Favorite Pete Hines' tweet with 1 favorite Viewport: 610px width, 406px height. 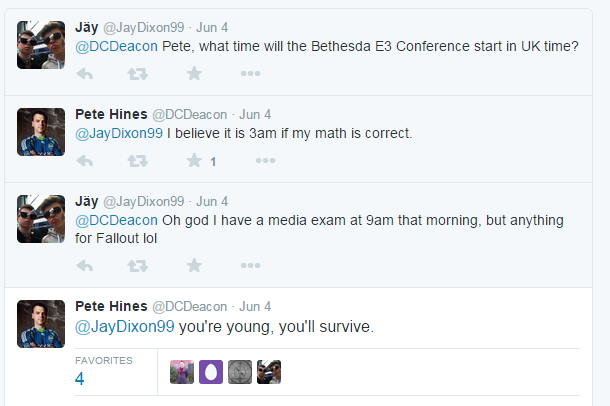click(194, 160)
